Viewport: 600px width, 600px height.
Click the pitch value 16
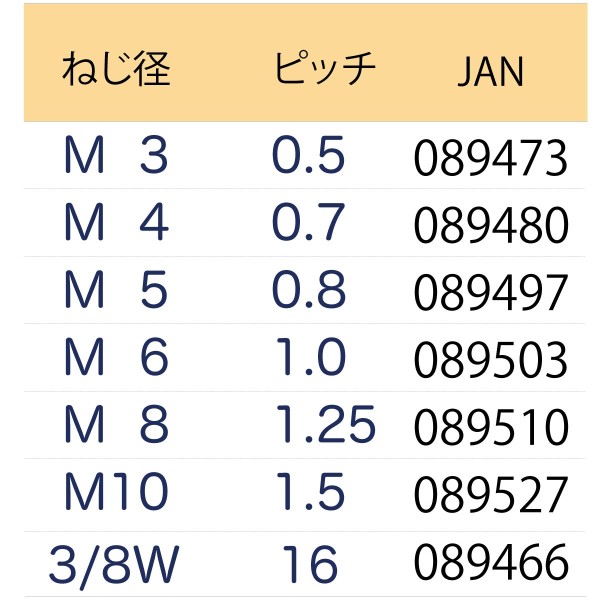click(310, 564)
